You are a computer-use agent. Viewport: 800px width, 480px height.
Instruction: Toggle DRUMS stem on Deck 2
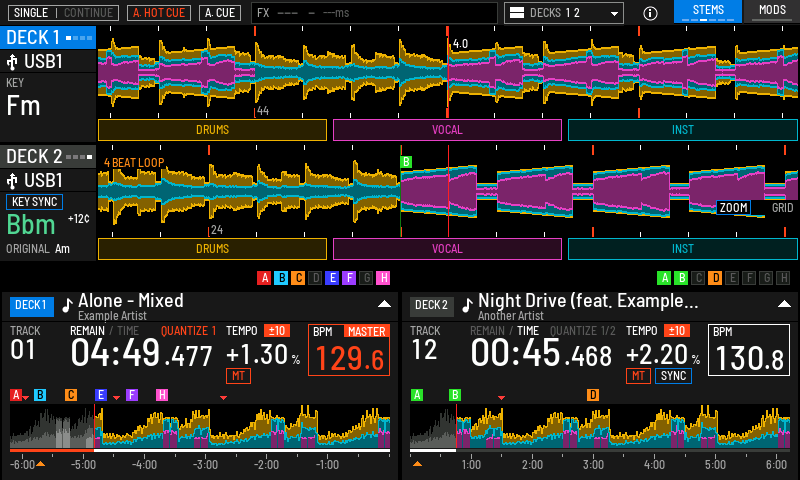pos(212,249)
